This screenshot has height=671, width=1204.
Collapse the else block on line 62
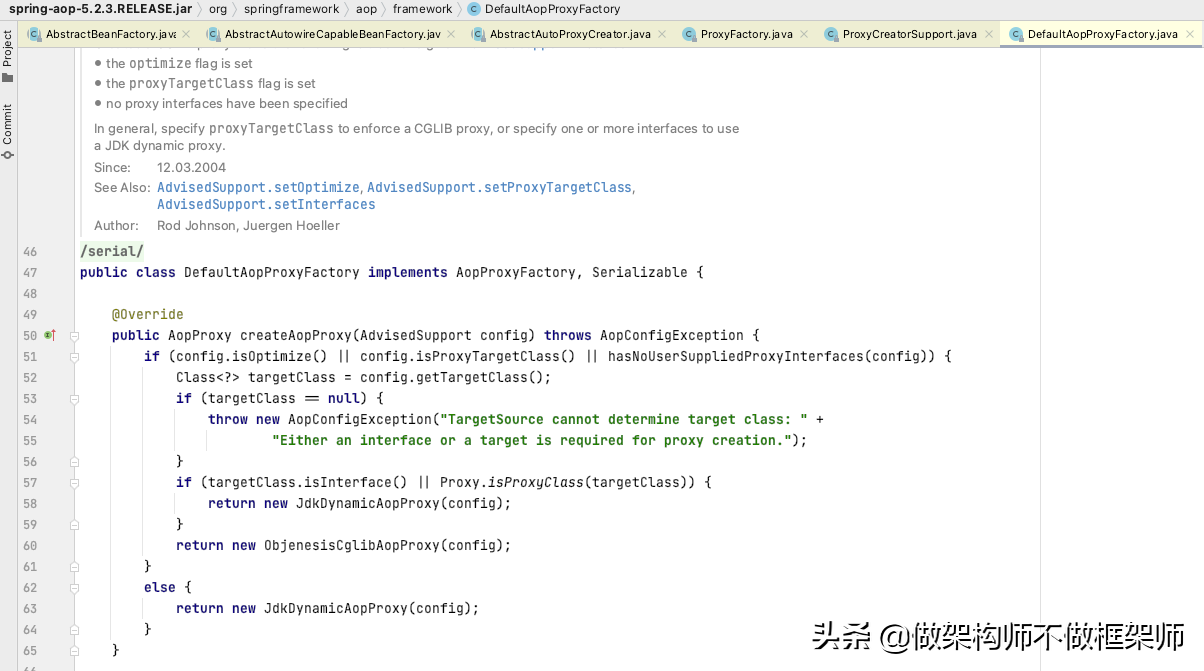tap(74, 588)
